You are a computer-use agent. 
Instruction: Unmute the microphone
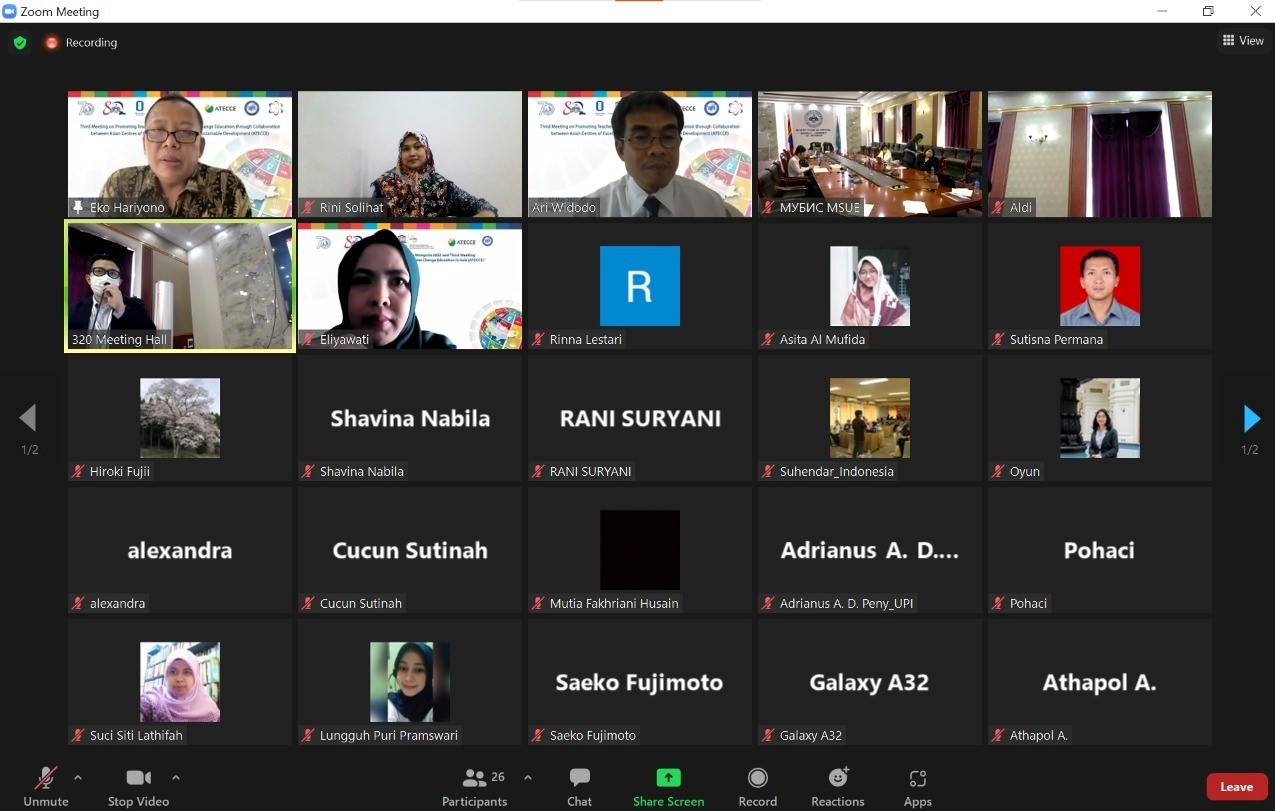(46, 787)
